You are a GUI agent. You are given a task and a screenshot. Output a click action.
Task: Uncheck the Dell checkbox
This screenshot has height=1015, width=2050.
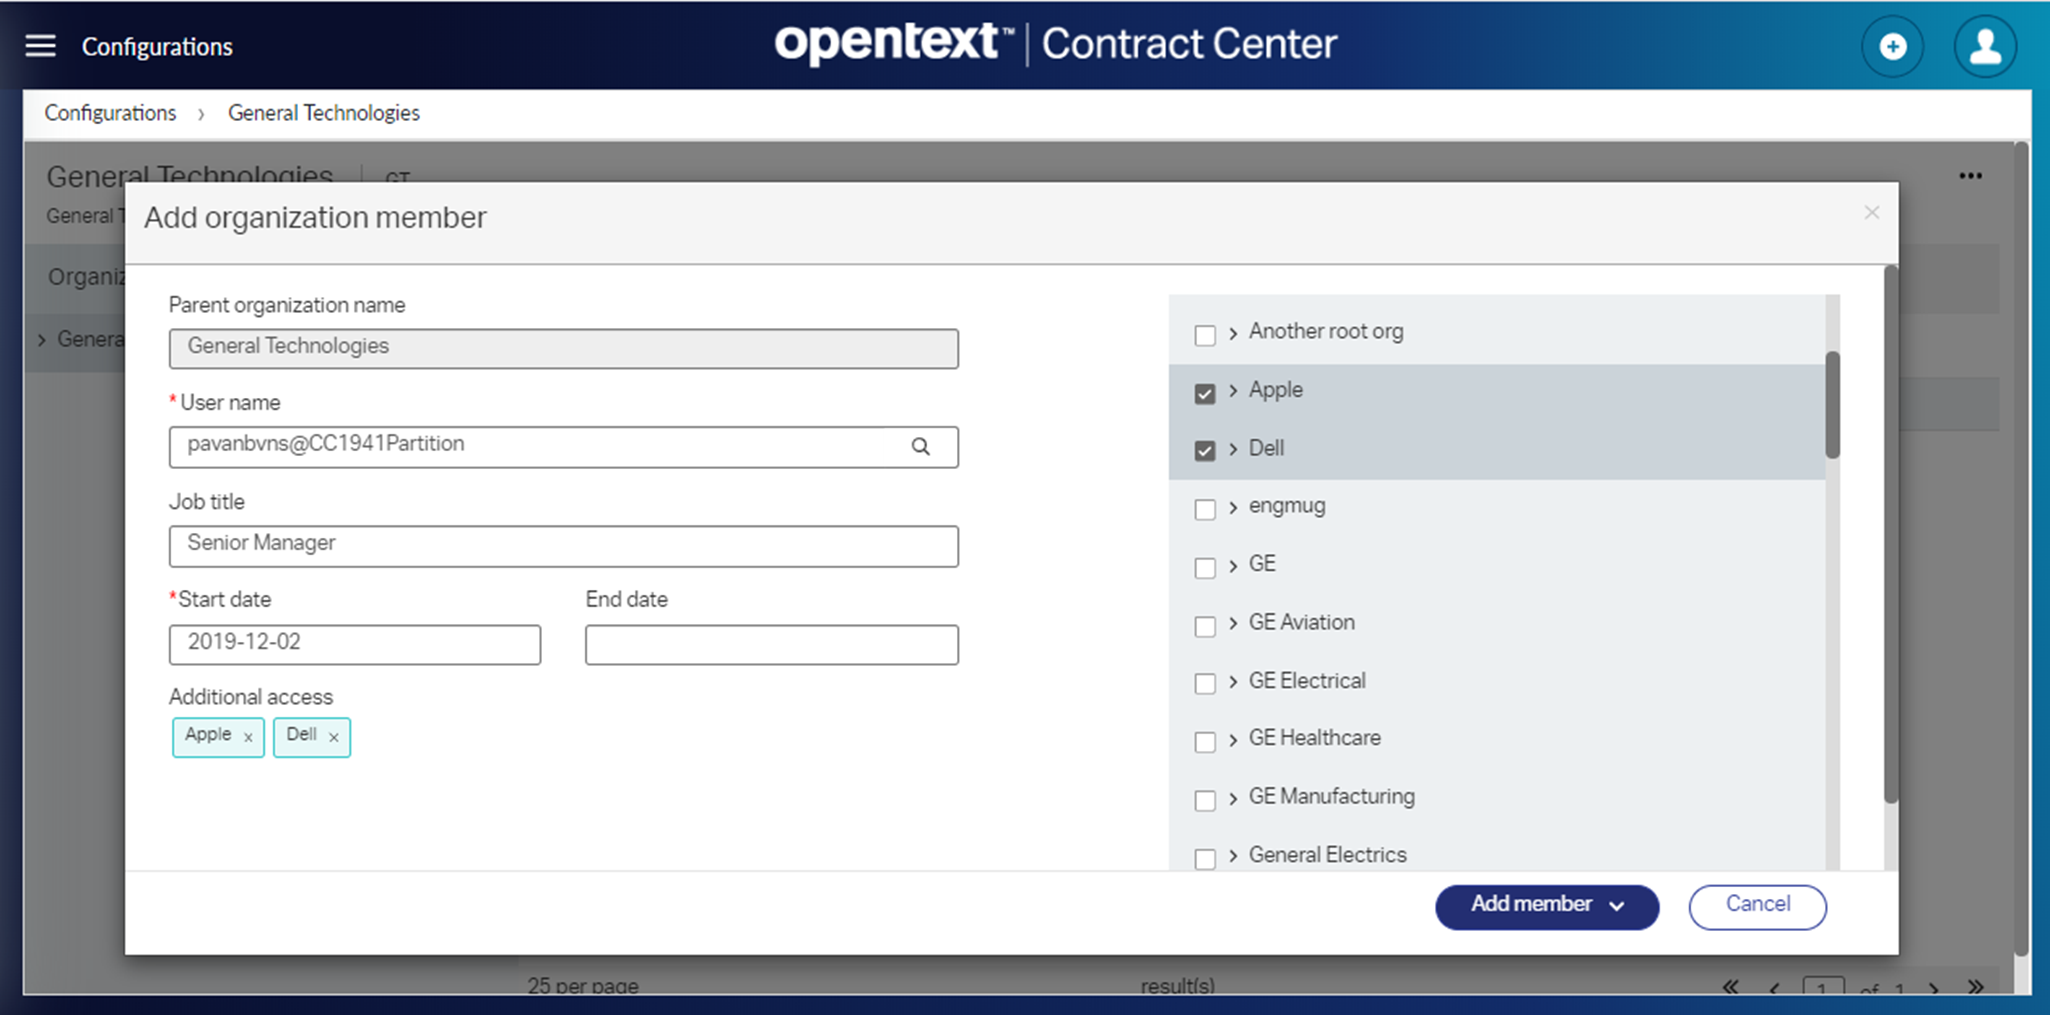tap(1205, 451)
